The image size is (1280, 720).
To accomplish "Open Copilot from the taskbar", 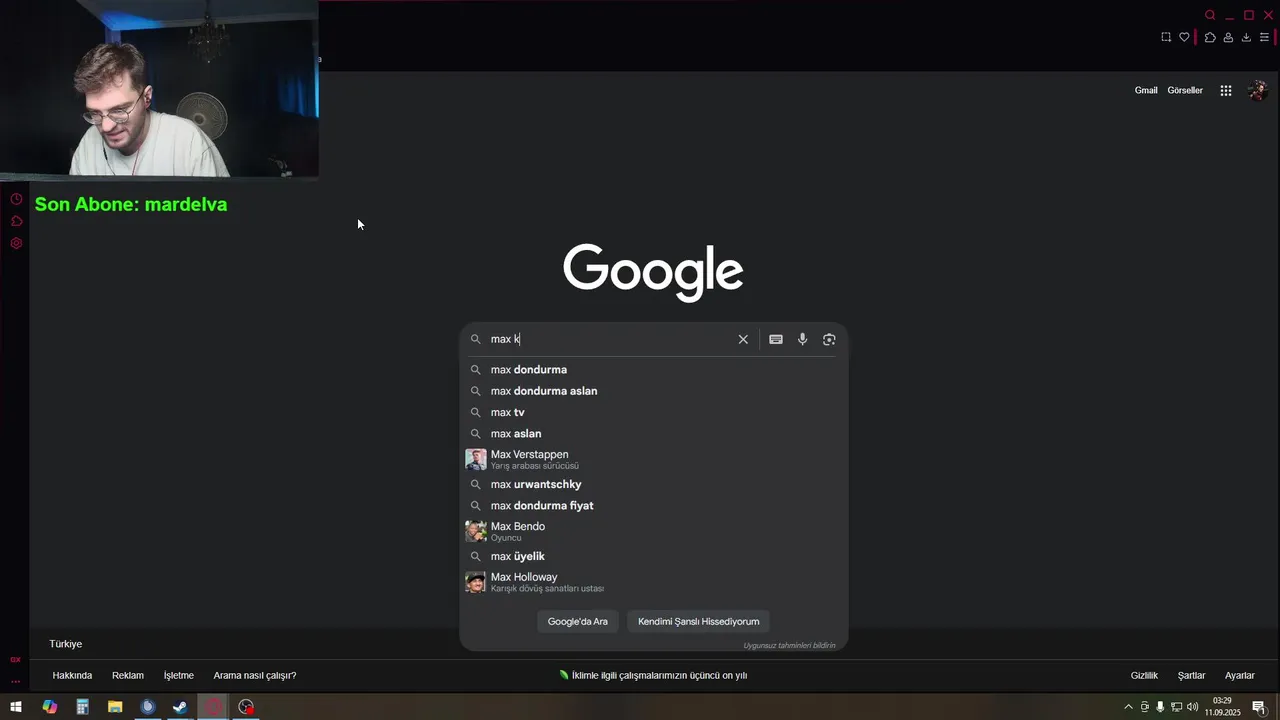I will click(x=49, y=707).
